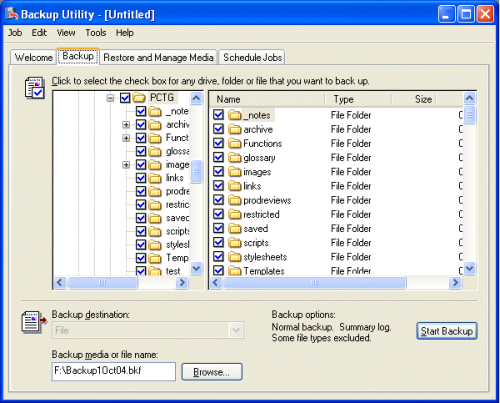
Task: Click the Backup Utility title bar icon
Action: pyautogui.click(x=11, y=14)
